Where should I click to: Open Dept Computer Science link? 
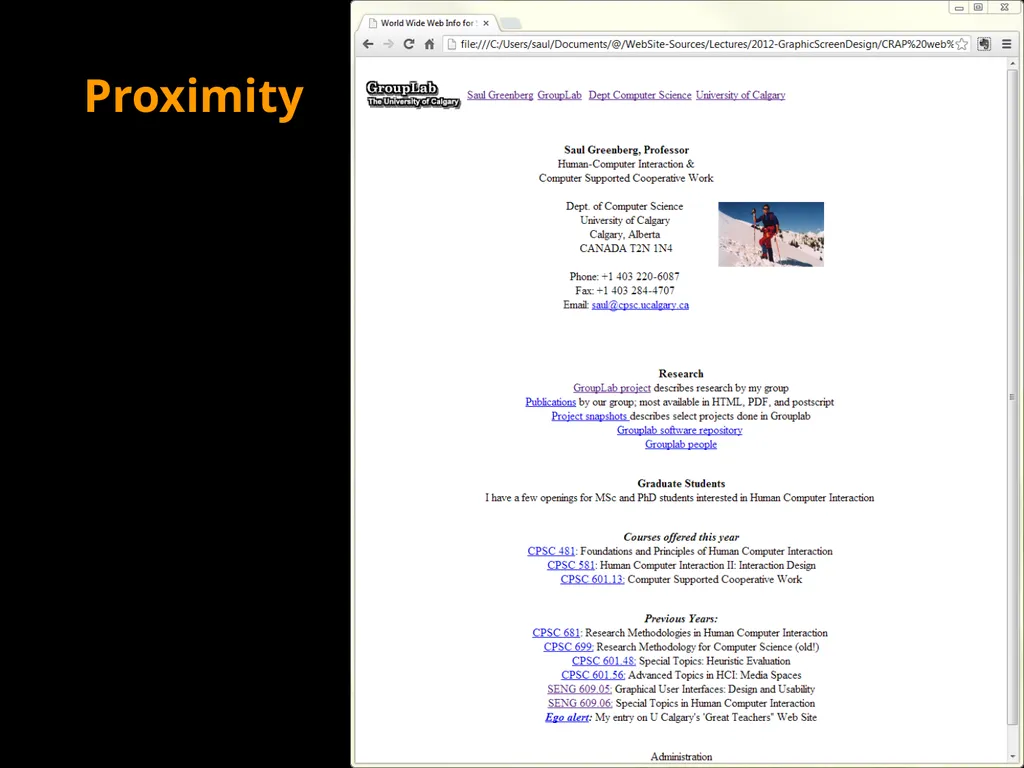coord(640,95)
